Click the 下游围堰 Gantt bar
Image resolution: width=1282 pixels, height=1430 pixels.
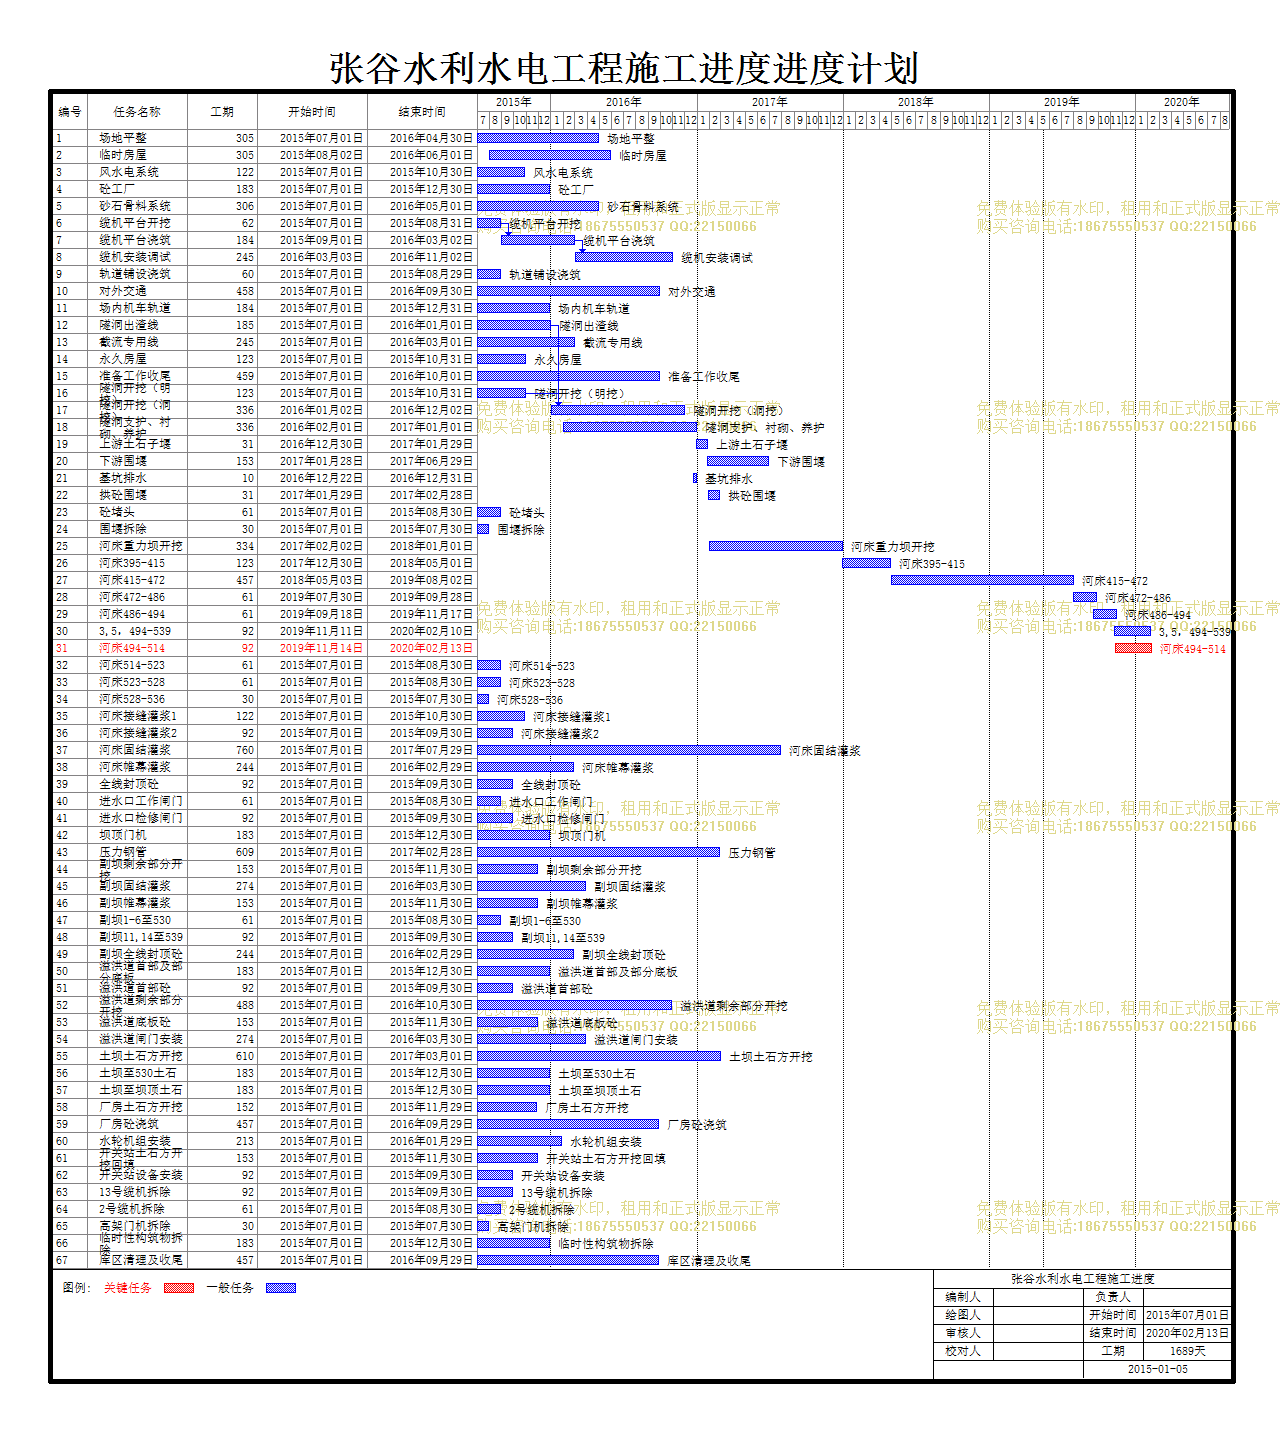738,461
